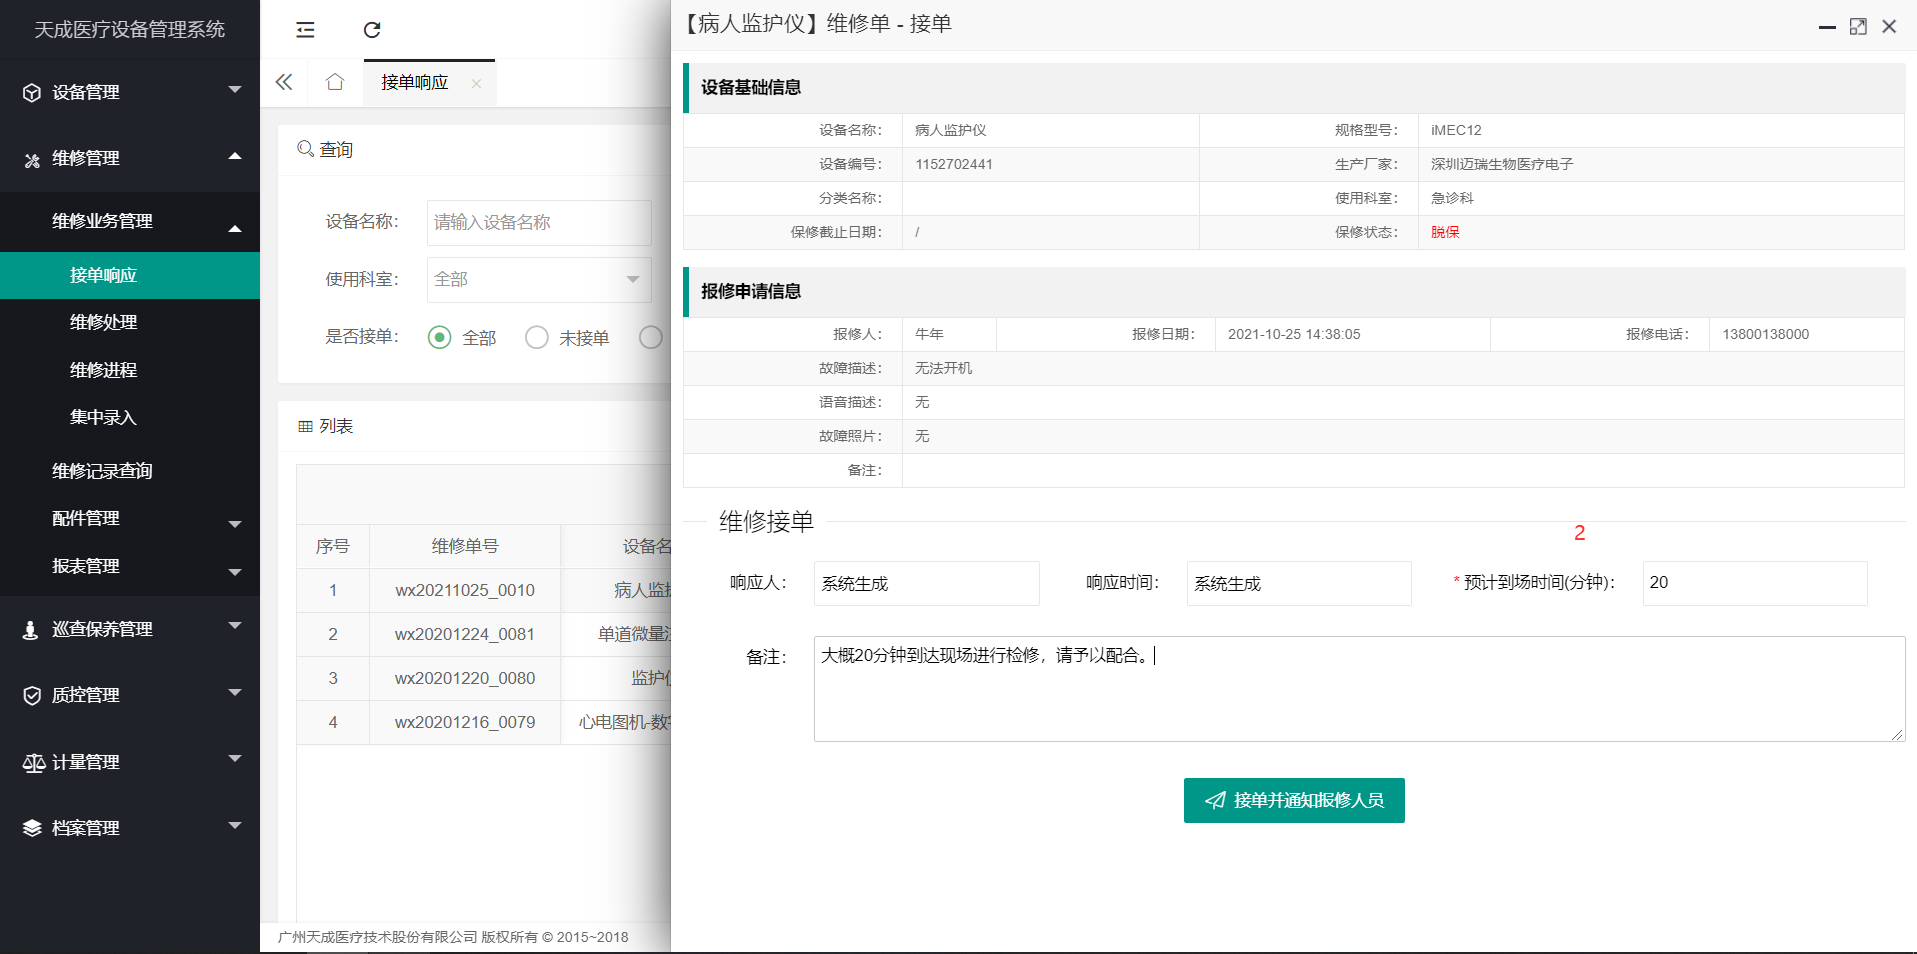Screen dimensions: 1917x954
Task: Click the model value iMEC12
Action: [x=1456, y=130]
